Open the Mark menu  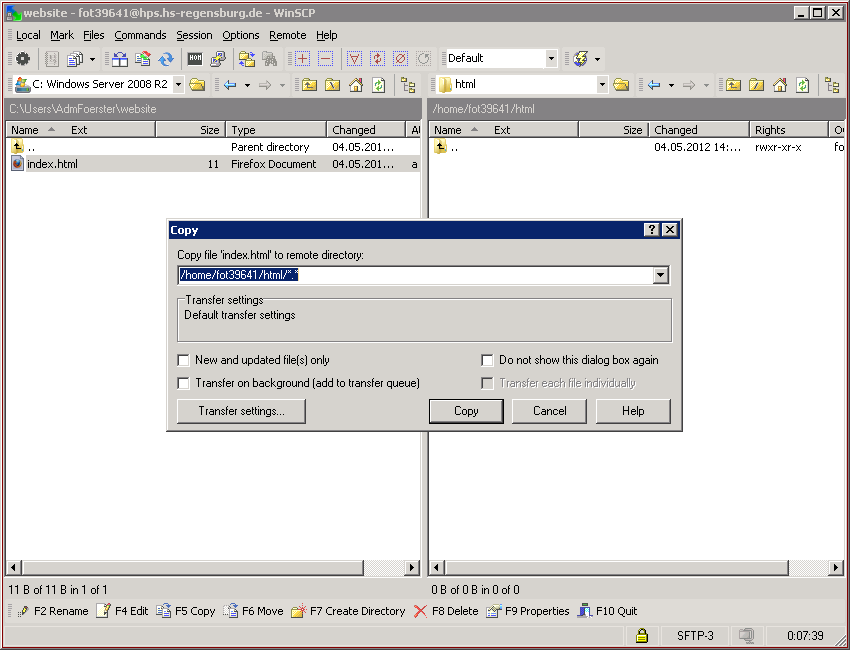[x=62, y=35]
